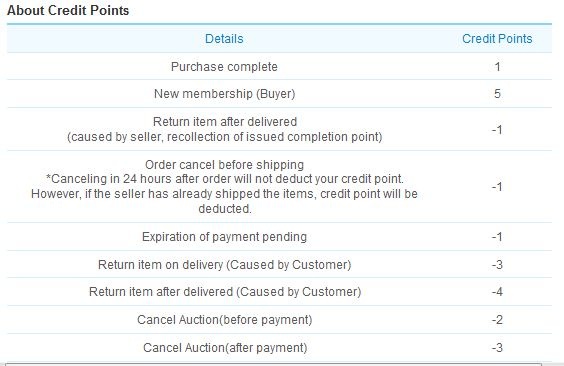Click the credit value 1 for purchase complete

497,67
